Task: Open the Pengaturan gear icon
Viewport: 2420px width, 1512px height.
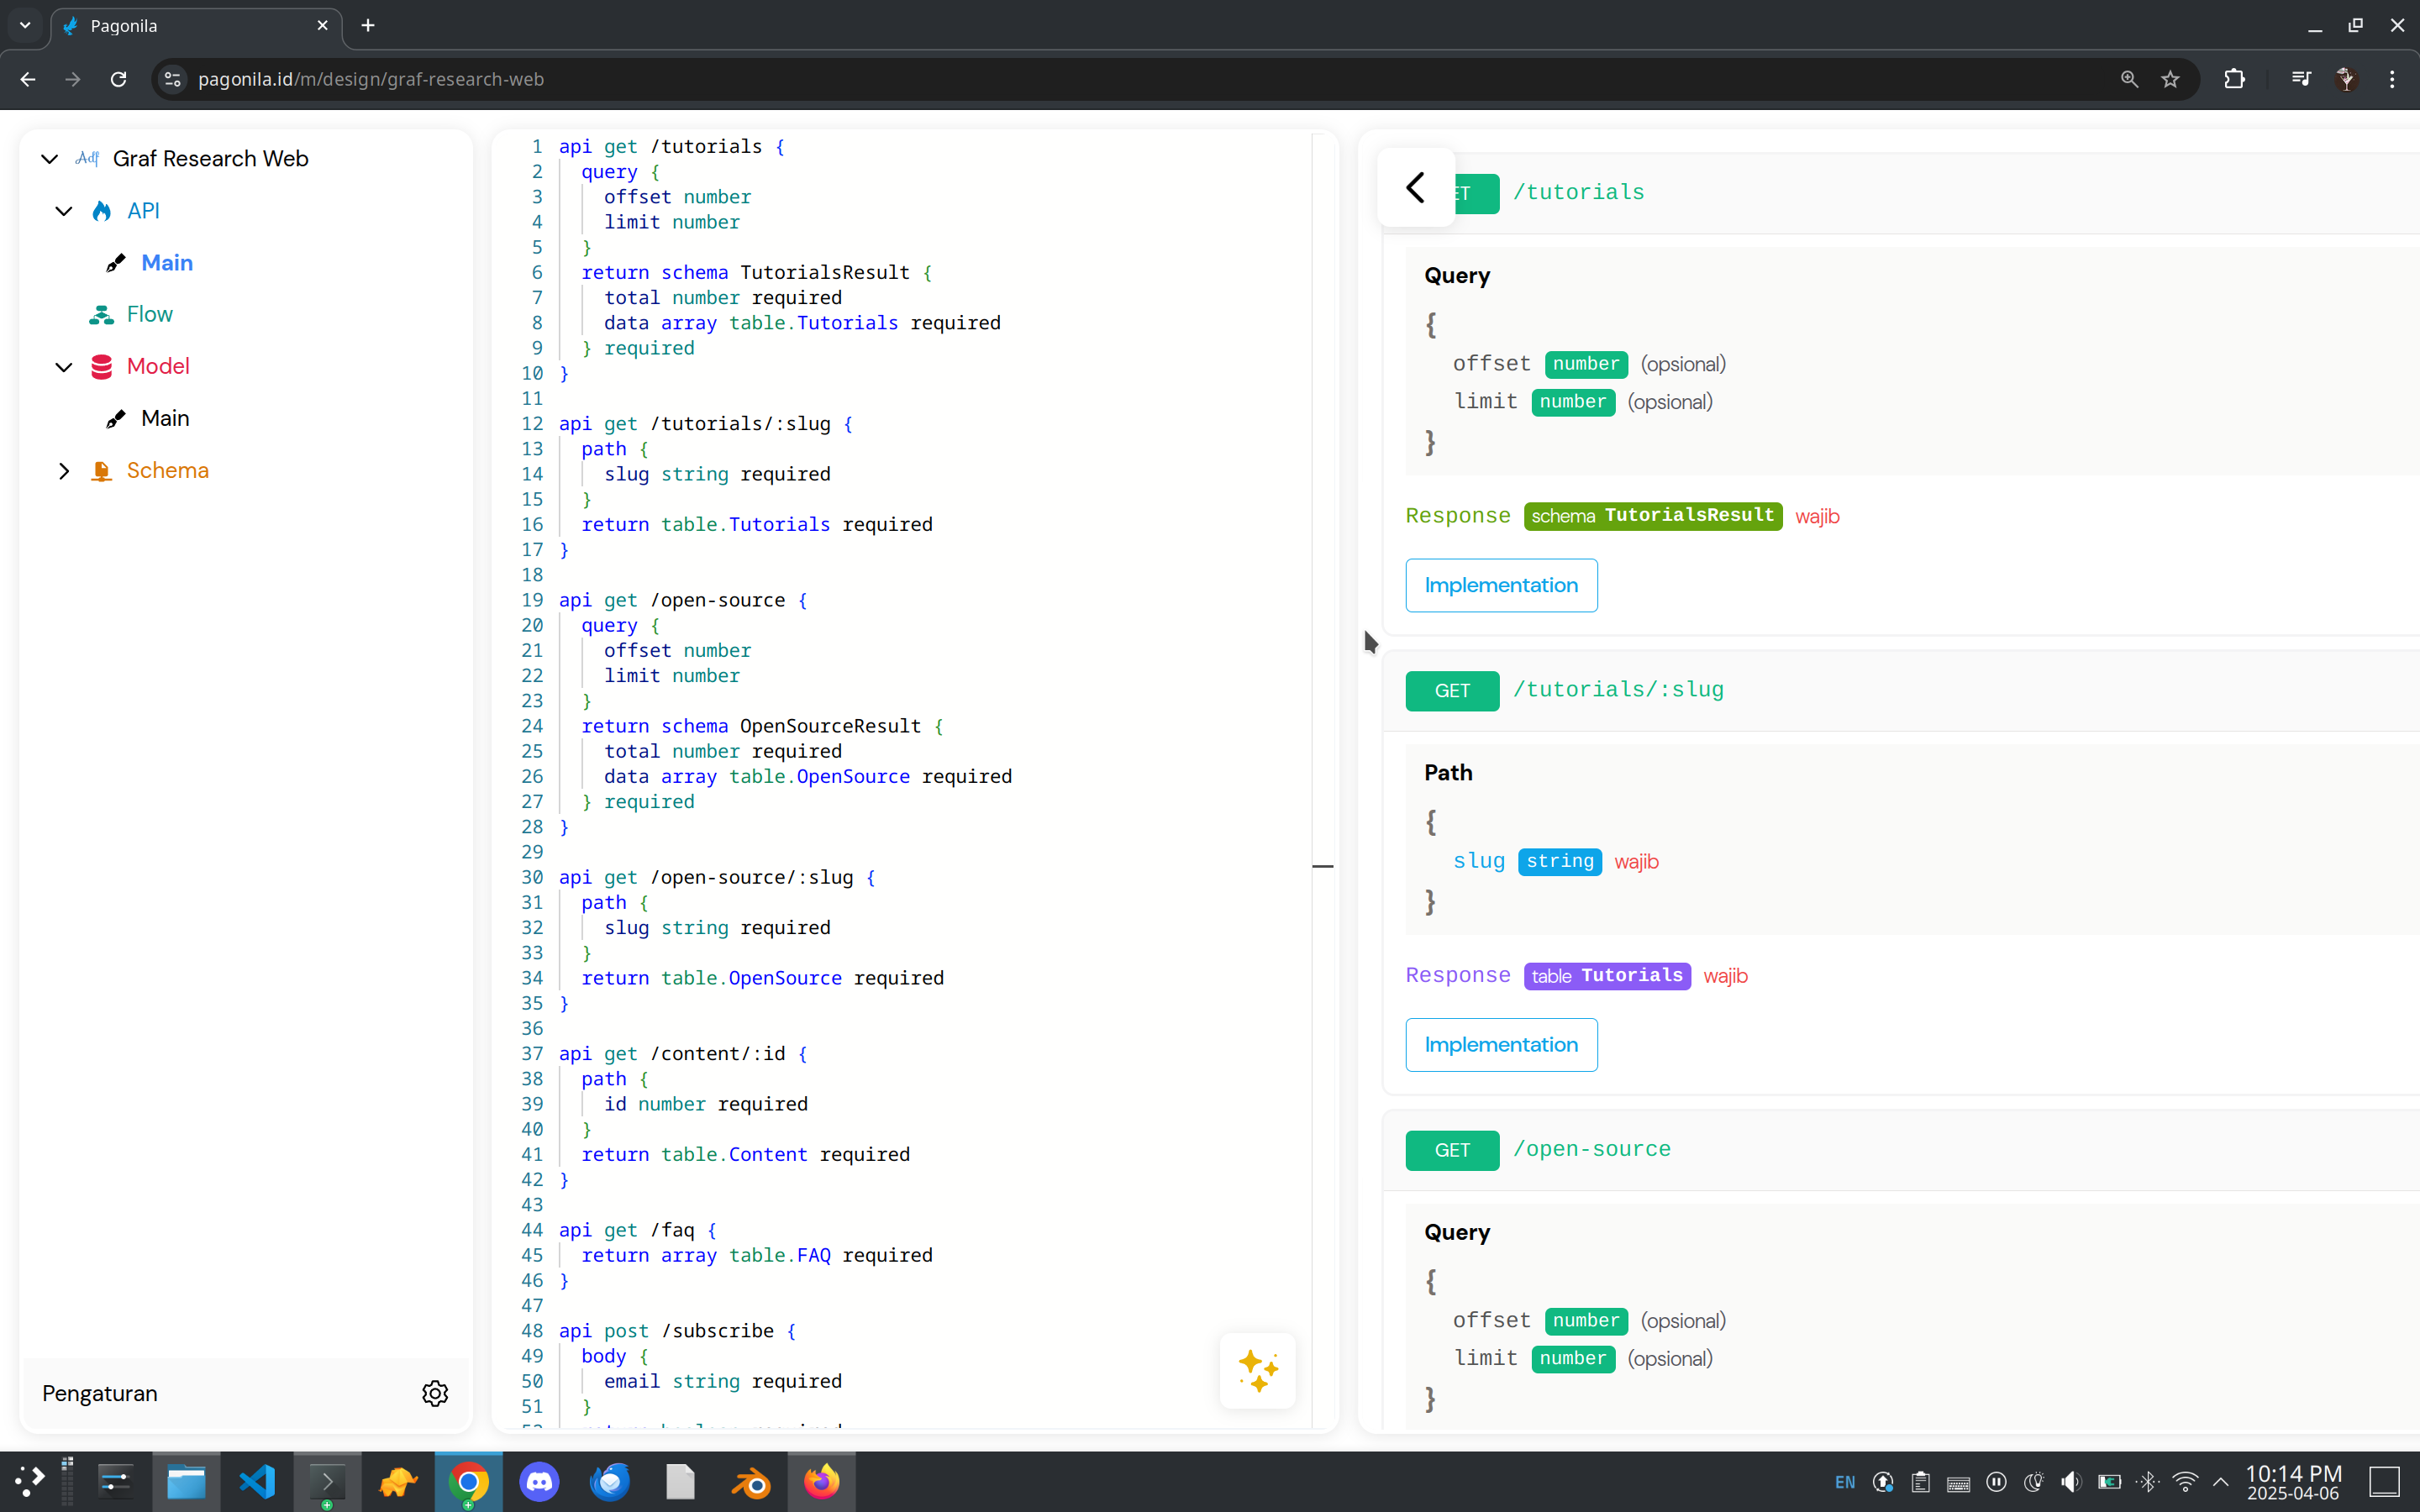Action: click(x=435, y=1393)
